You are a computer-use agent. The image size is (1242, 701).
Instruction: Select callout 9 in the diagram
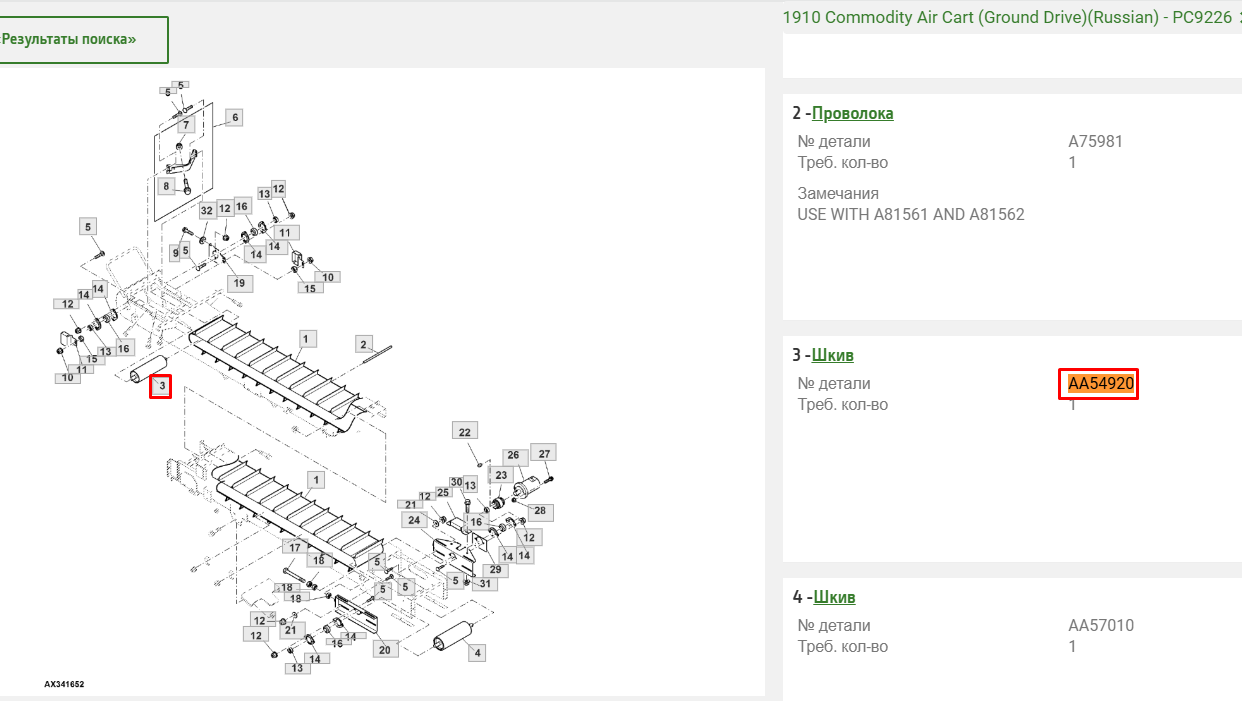[175, 252]
